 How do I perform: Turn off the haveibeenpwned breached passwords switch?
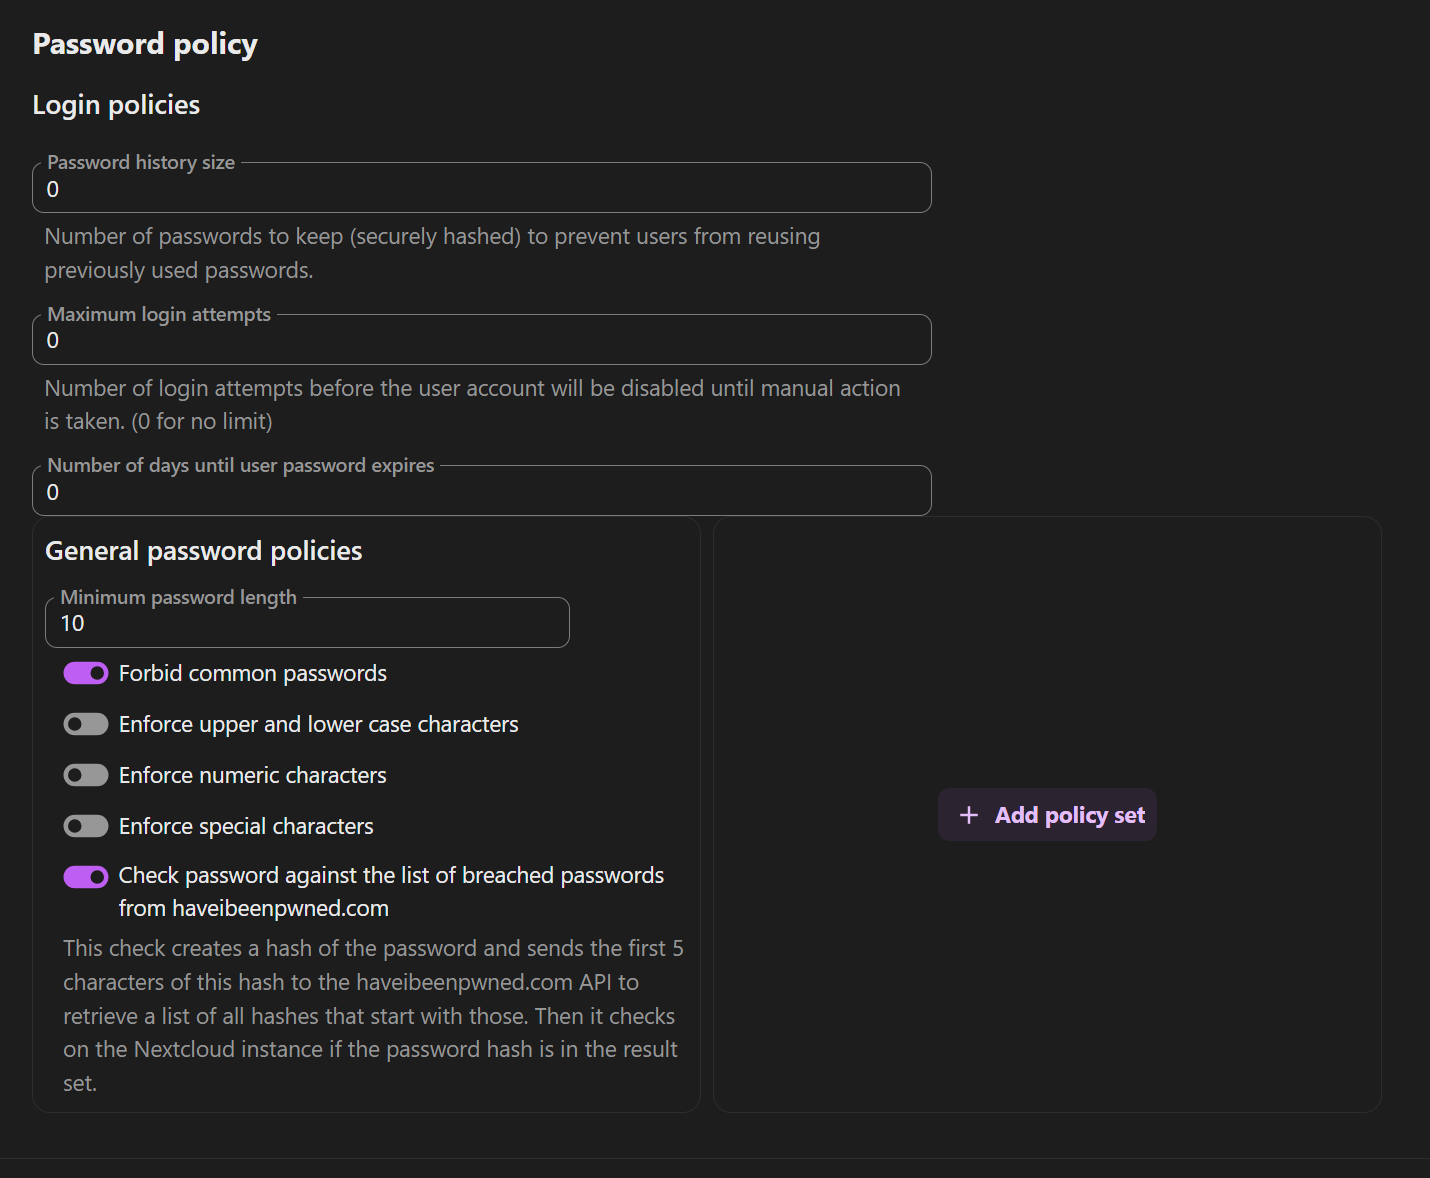86,877
